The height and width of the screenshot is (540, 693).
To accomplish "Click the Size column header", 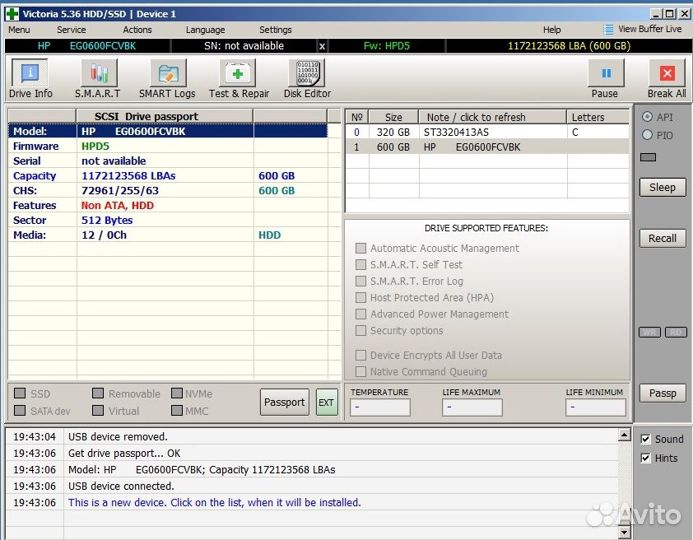I will tap(393, 117).
